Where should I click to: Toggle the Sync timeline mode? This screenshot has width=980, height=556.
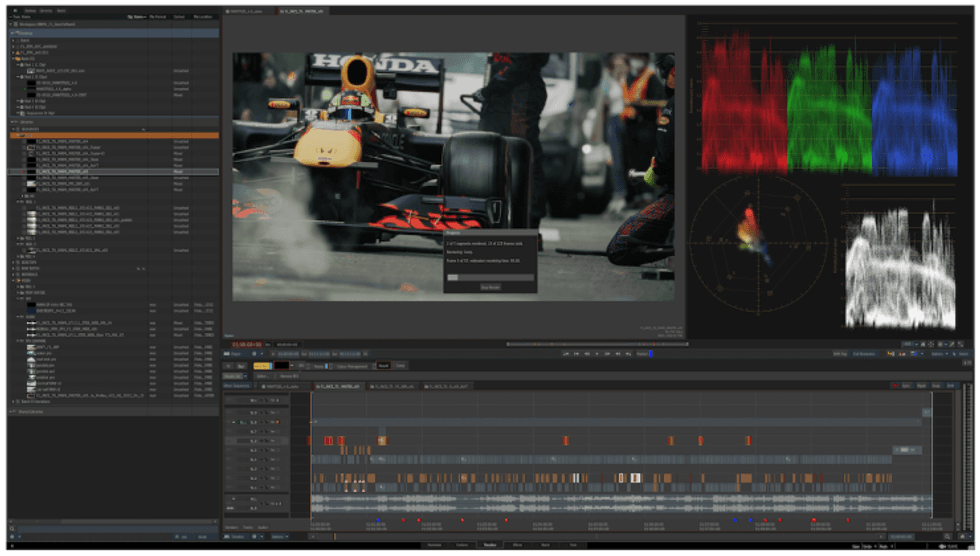(906, 385)
